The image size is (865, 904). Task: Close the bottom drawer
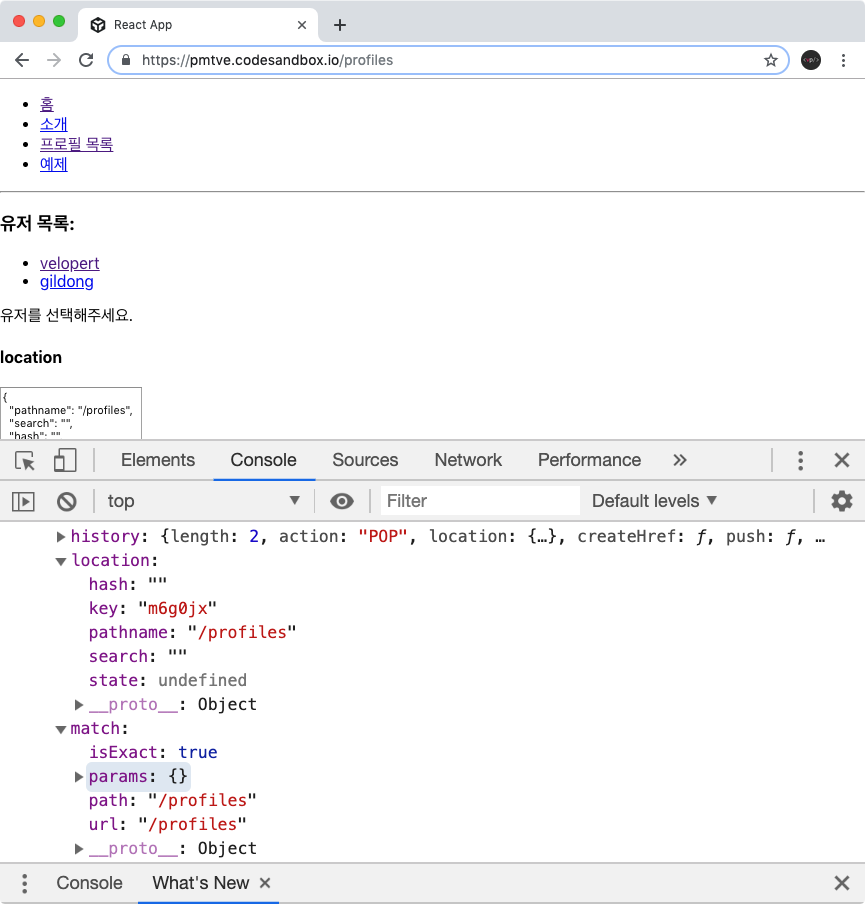842,883
